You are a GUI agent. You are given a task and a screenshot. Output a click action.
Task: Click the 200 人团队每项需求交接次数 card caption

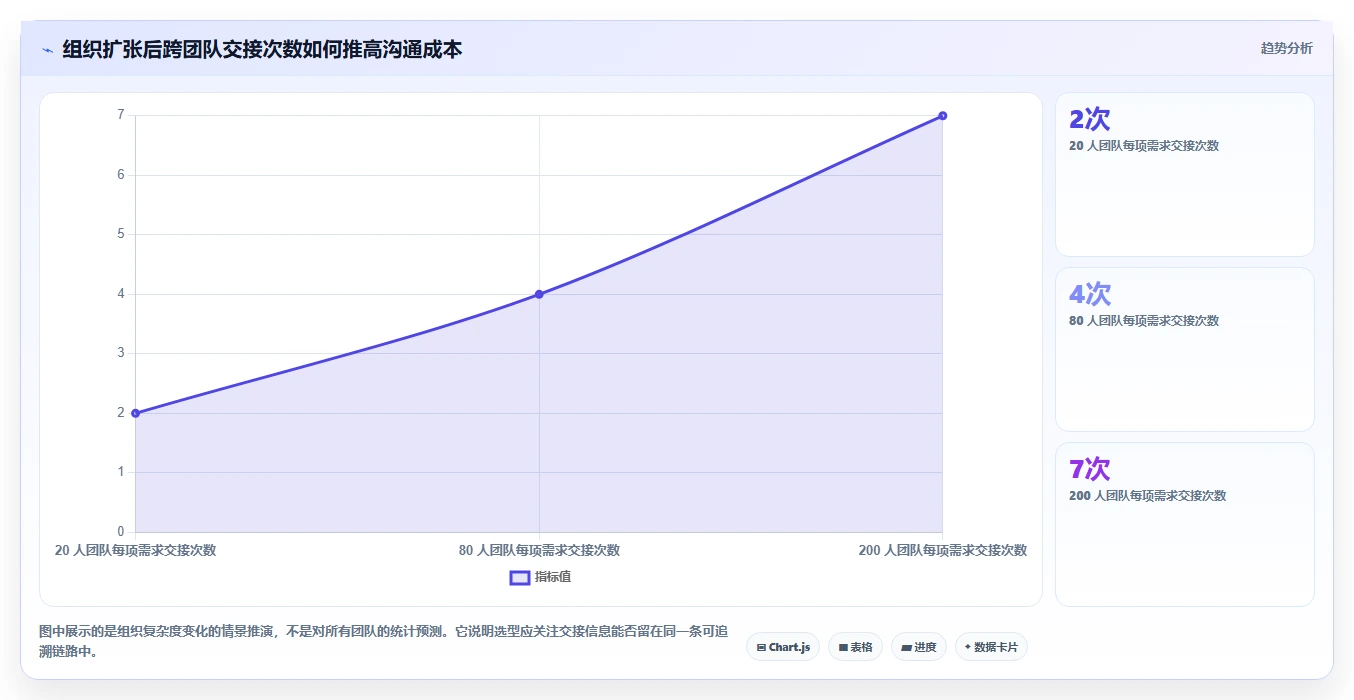pos(1147,496)
